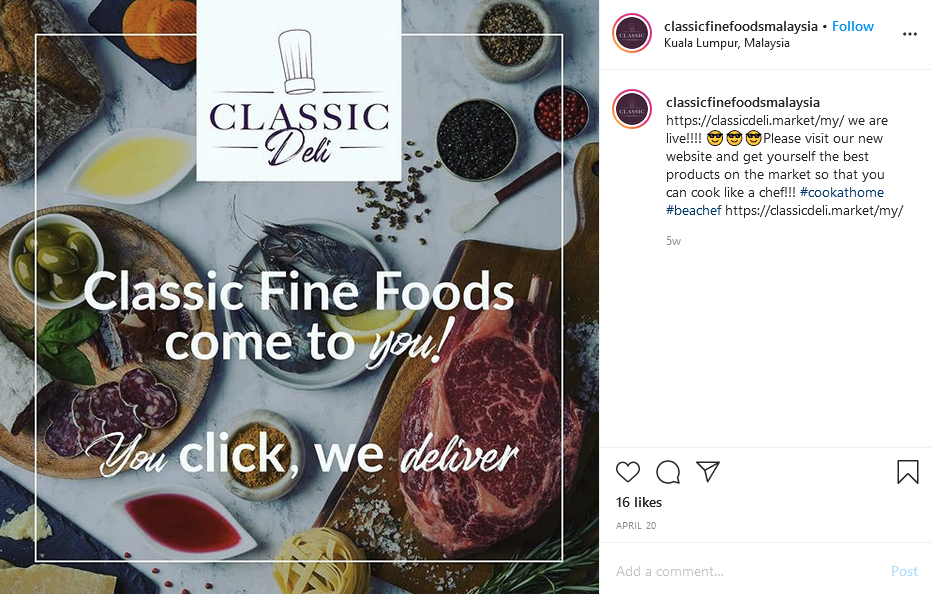Save the post with the bookmark icon
931x594 pixels.
(x=907, y=472)
